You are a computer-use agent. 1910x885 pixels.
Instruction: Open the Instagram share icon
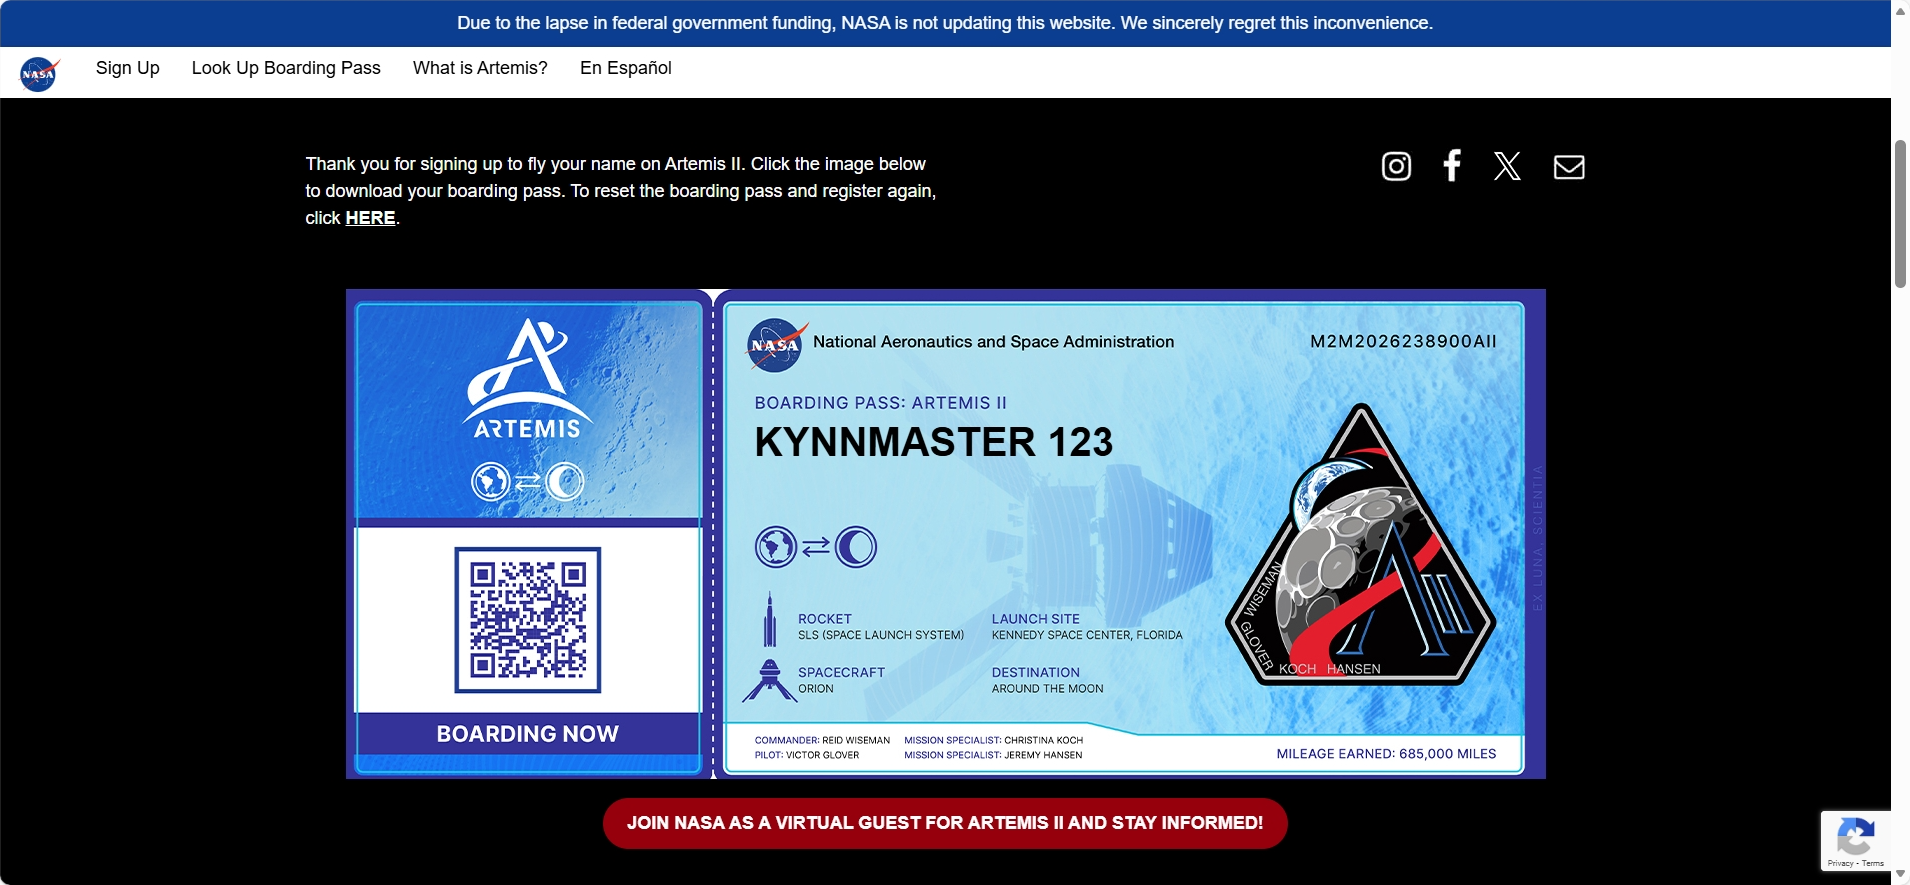tap(1396, 166)
